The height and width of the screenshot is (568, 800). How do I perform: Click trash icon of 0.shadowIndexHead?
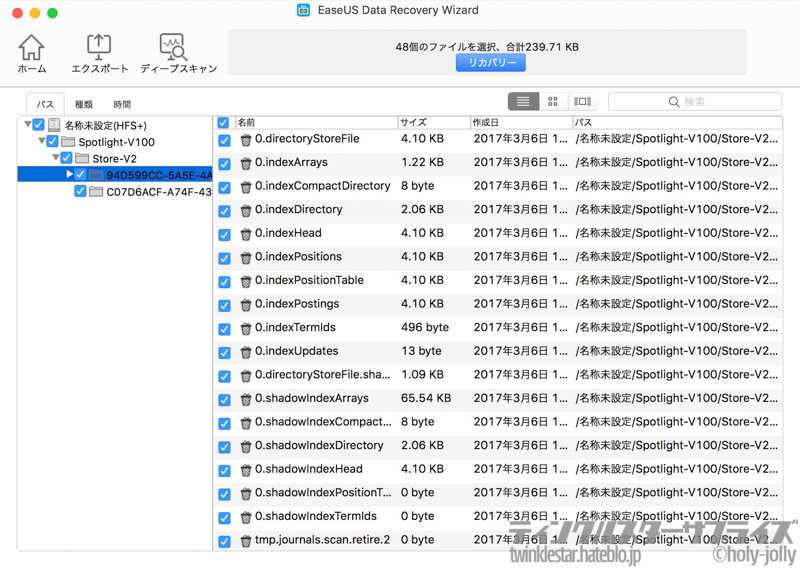click(x=246, y=470)
